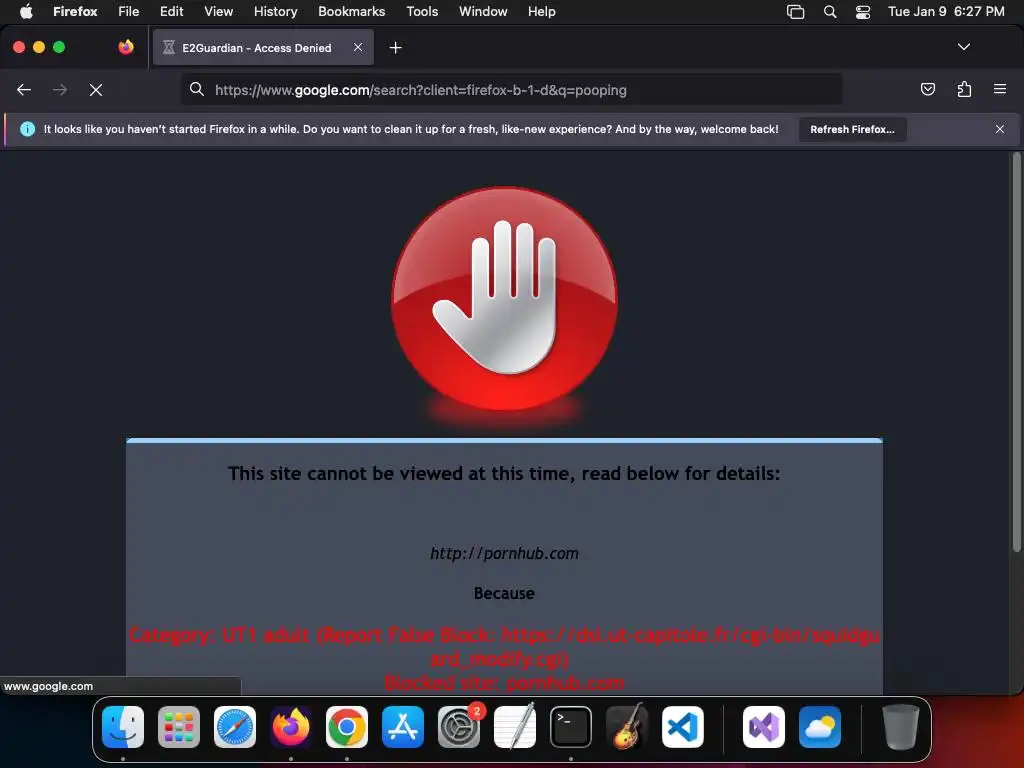This screenshot has width=1024, height=768.
Task: Click Firefox icon in the dock
Action: (x=291, y=727)
